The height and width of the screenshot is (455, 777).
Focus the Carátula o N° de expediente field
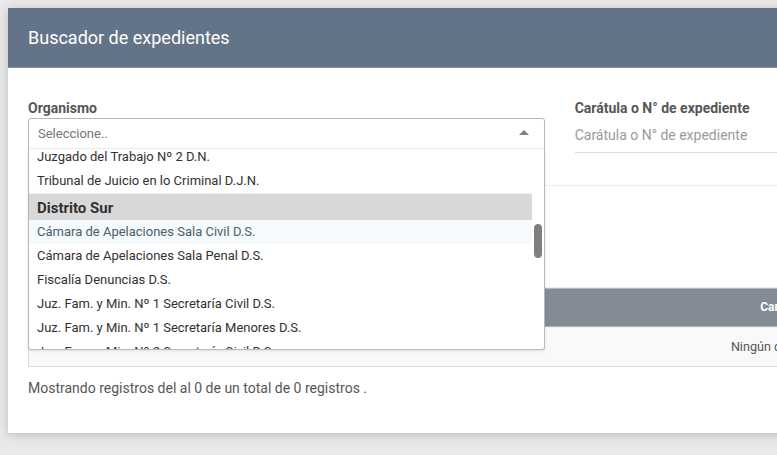click(672, 135)
